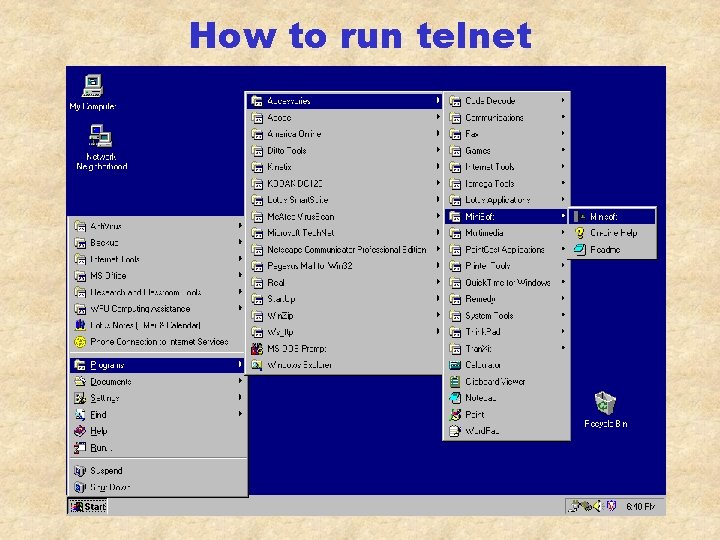This screenshot has width=720, height=540.
Task: Open the Recycle Bin desktop icon
Action: pyautogui.click(x=605, y=410)
